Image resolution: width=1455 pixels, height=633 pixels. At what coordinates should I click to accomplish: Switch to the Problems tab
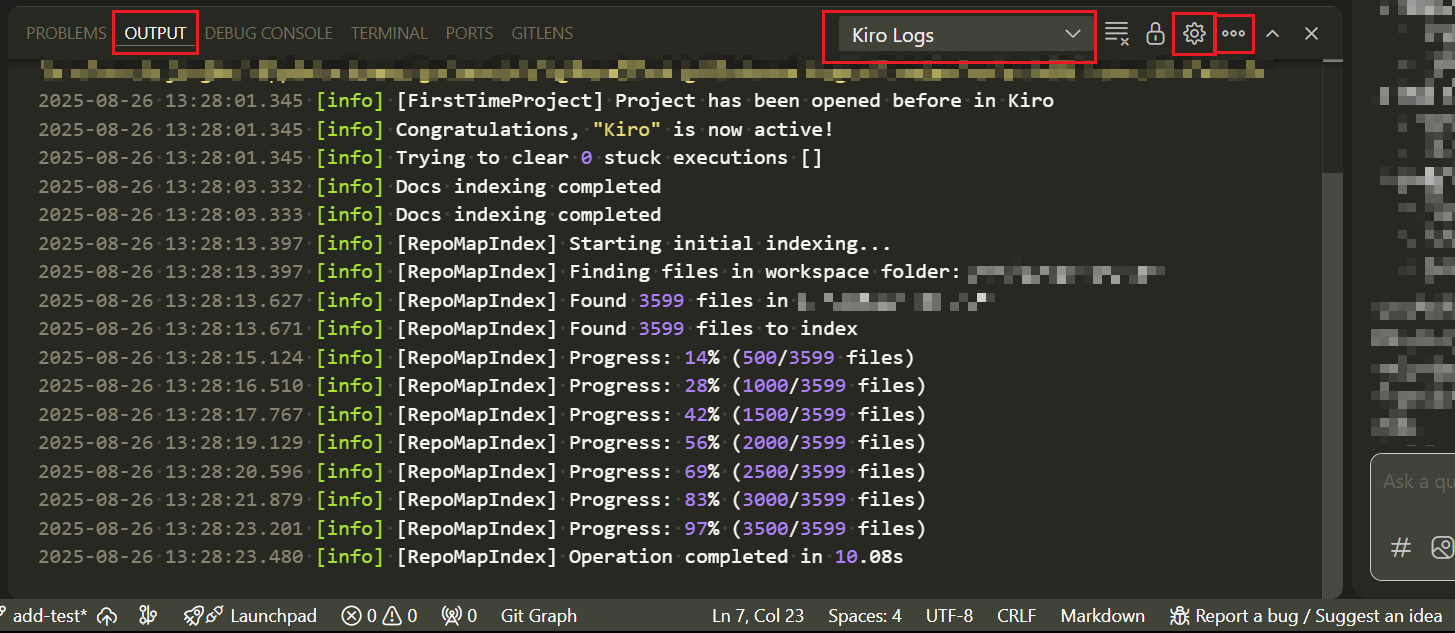(x=66, y=33)
